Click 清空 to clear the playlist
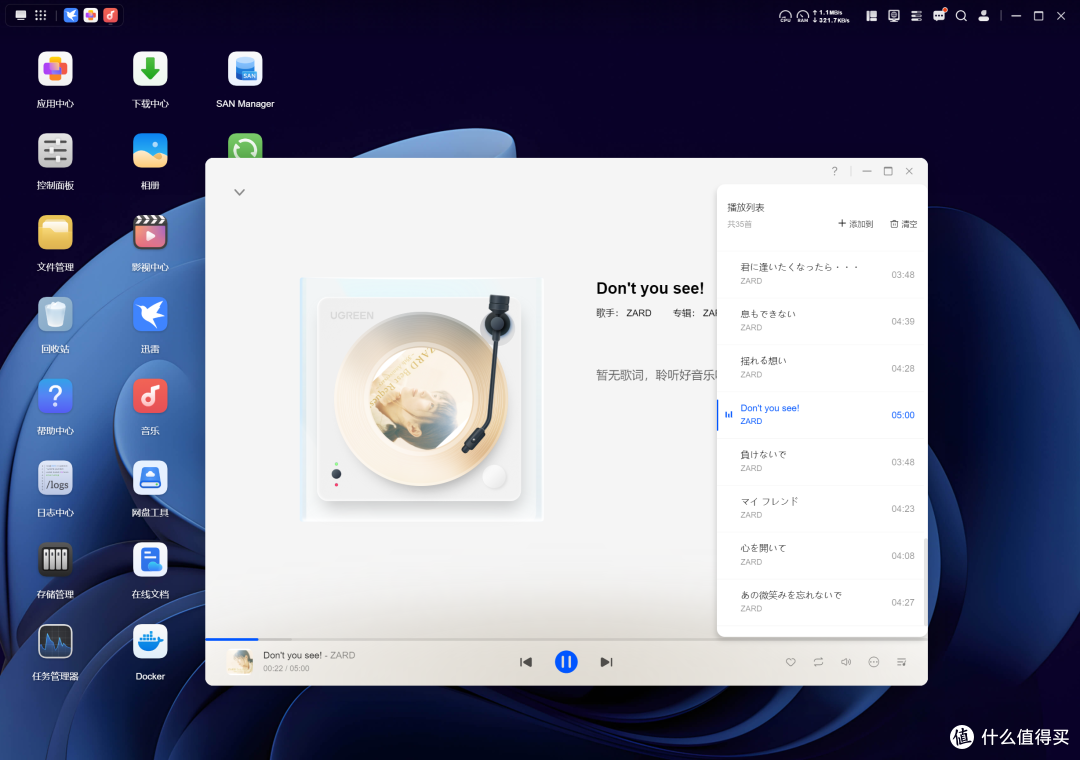1080x760 pixels. [x=904, y=224]
